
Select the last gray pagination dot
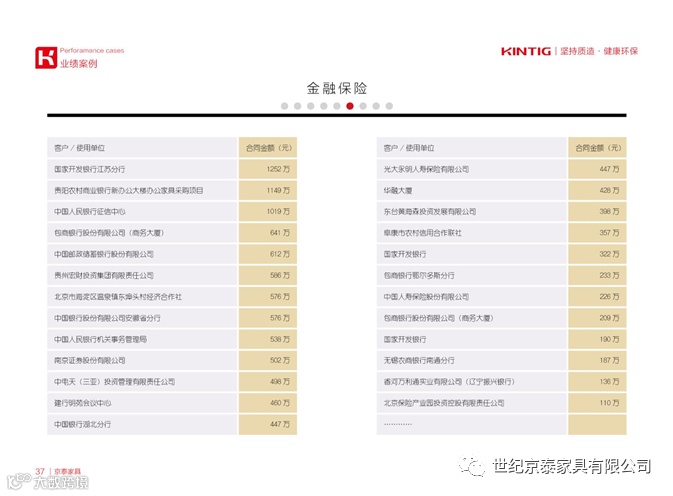[389, 106]
